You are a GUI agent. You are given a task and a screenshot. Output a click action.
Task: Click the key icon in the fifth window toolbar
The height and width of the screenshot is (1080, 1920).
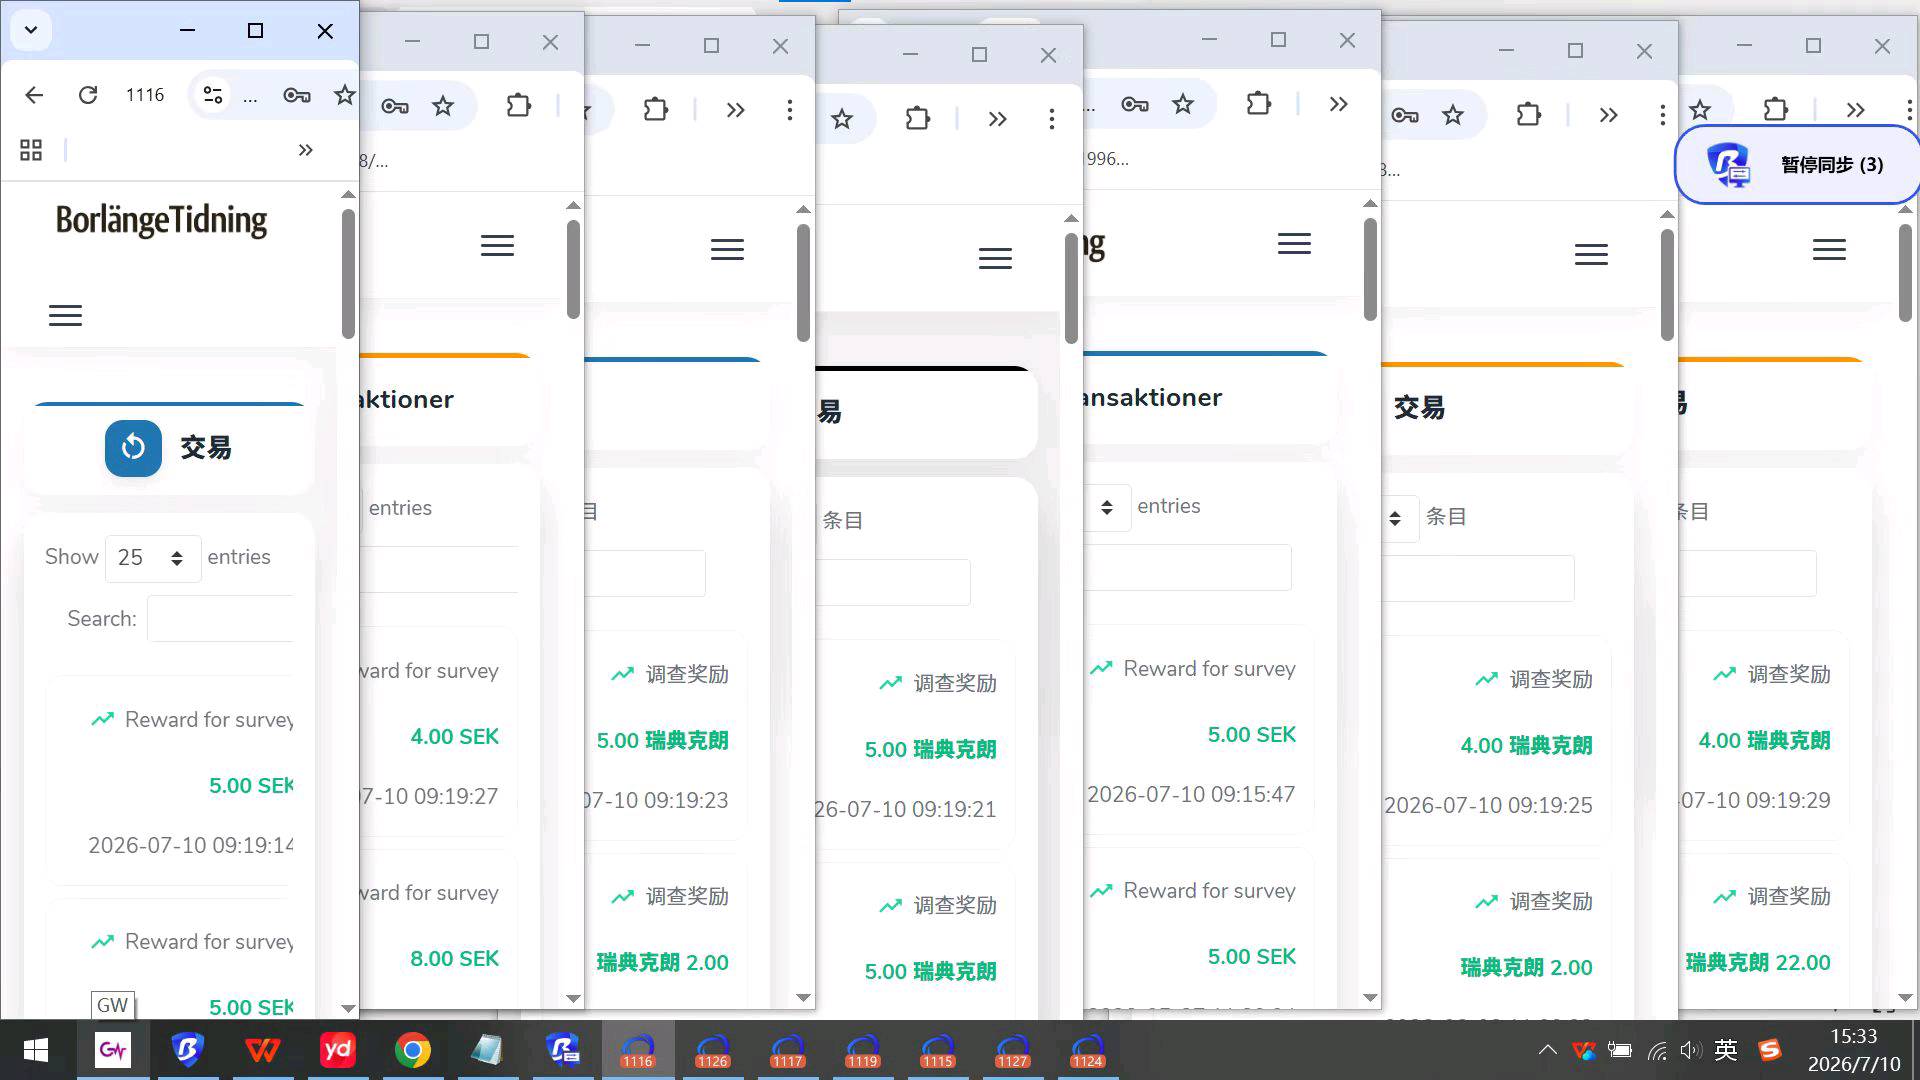pos(1135,104)
